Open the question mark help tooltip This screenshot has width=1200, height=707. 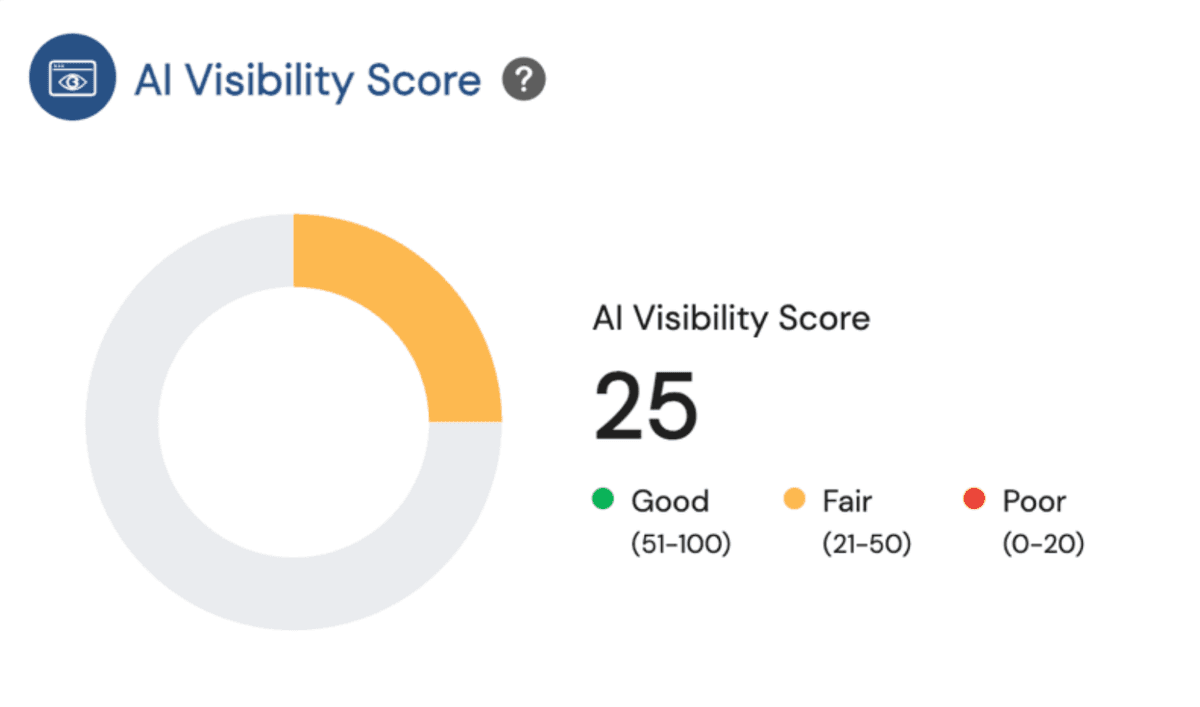524,80
